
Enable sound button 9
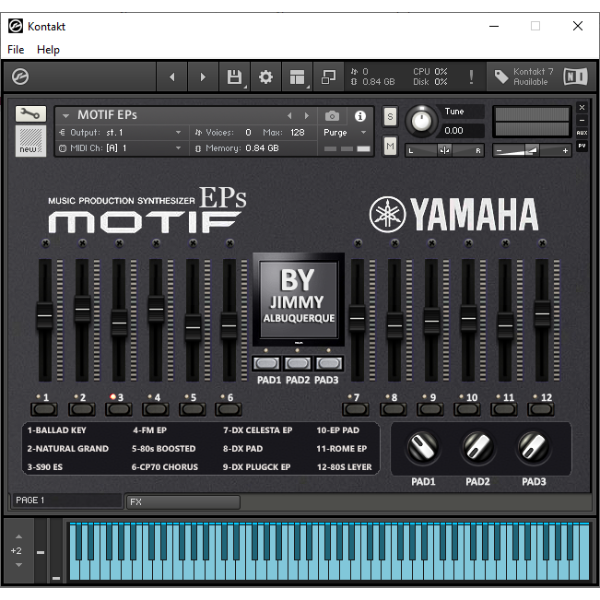(x=430, y=409)
